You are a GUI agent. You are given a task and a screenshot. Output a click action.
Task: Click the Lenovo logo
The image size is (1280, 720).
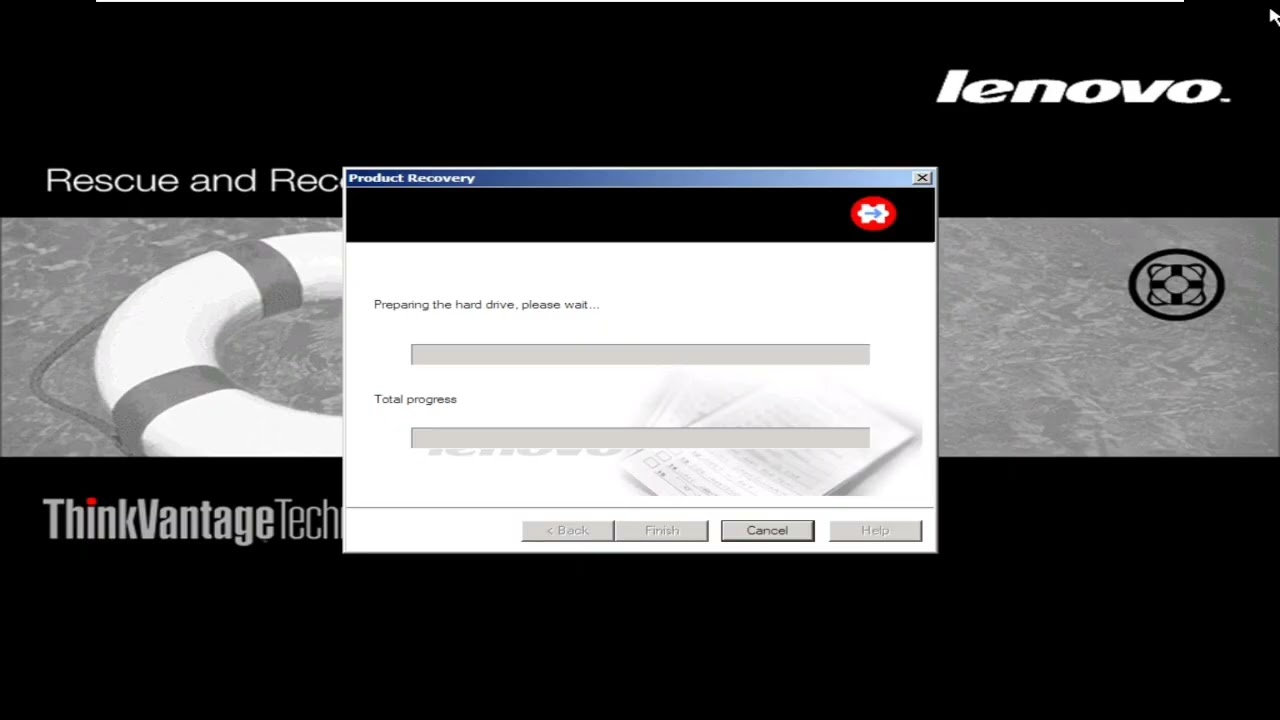pyautogui.click(x=1082, y=87)
